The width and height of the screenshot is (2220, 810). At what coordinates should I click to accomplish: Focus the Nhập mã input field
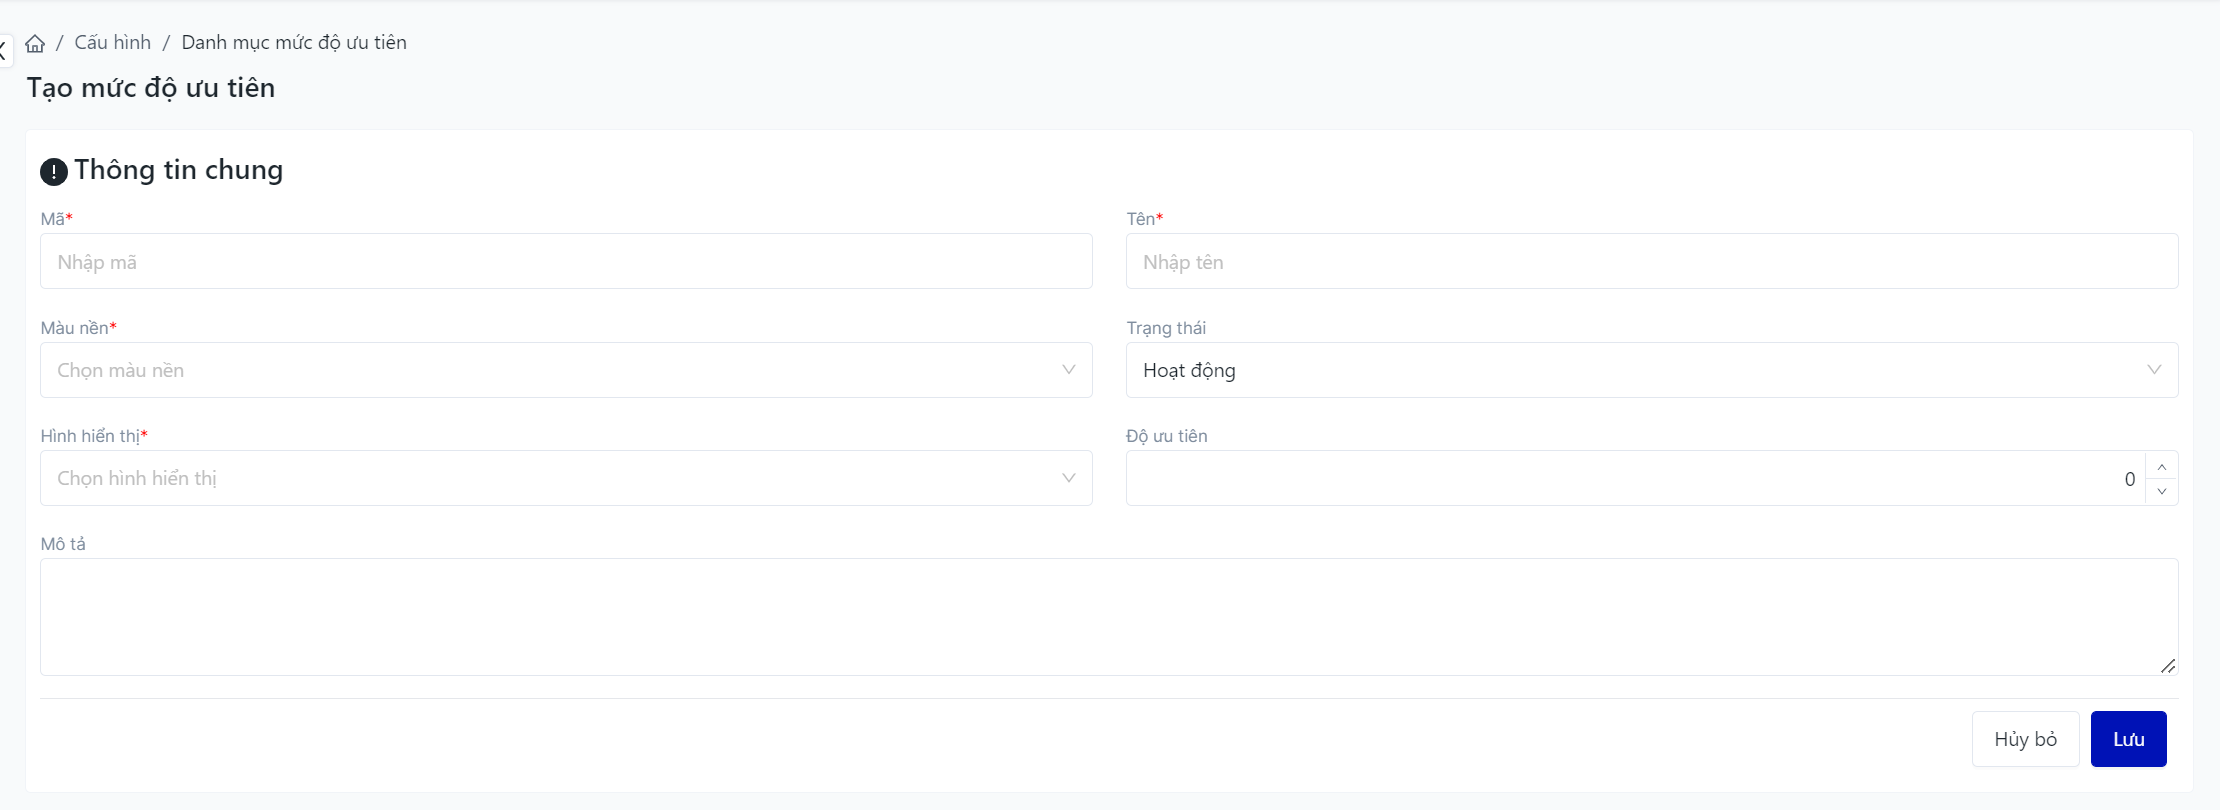click(x=566, y=262)
